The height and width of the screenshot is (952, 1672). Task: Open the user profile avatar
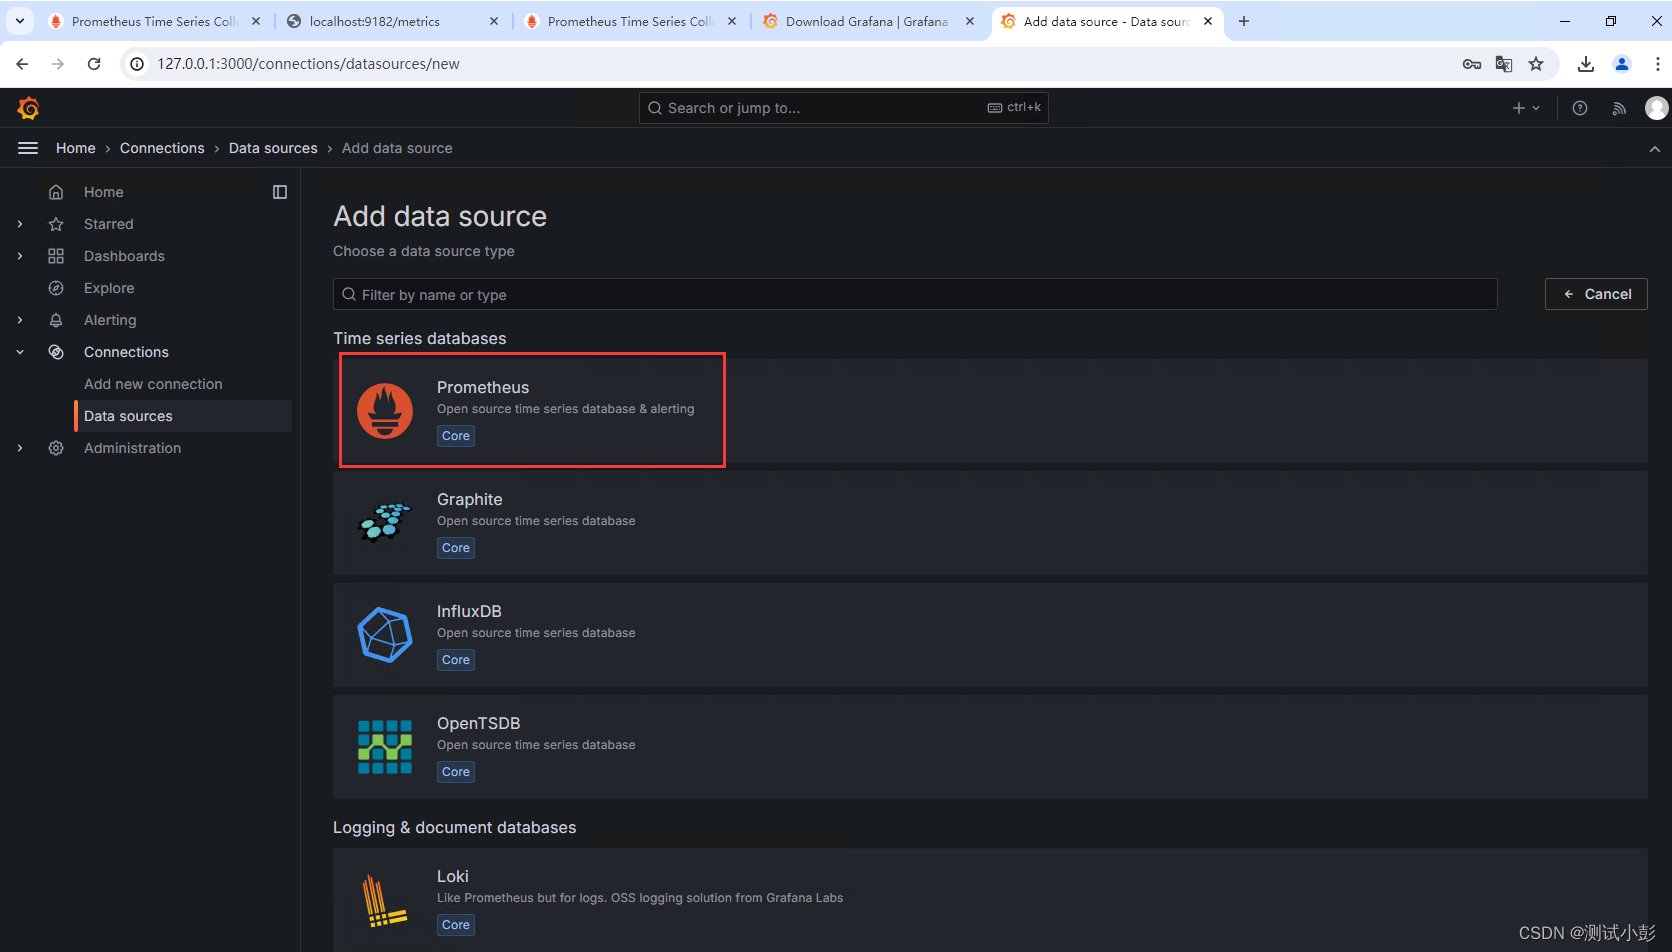click(x=1657, y=108)
